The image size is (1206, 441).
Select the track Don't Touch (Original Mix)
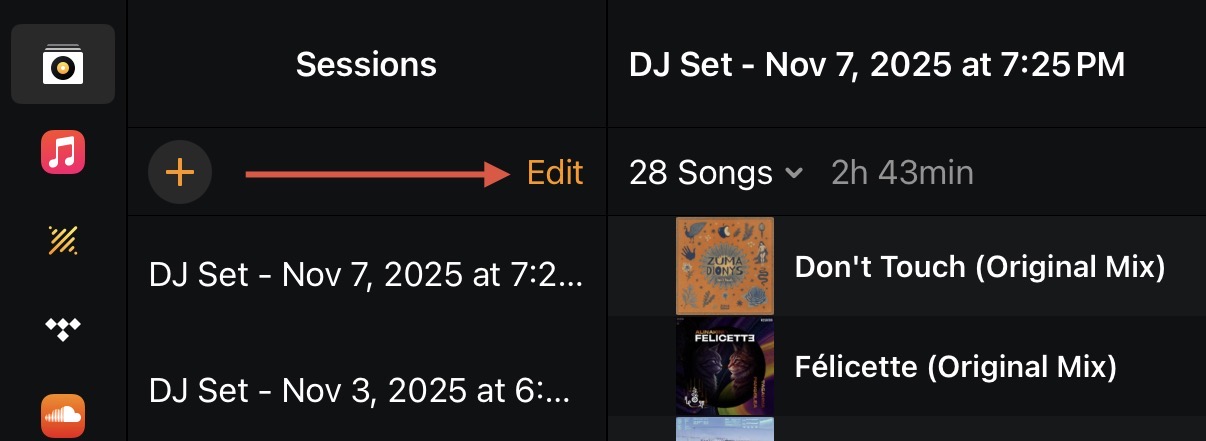click(980, 267)
